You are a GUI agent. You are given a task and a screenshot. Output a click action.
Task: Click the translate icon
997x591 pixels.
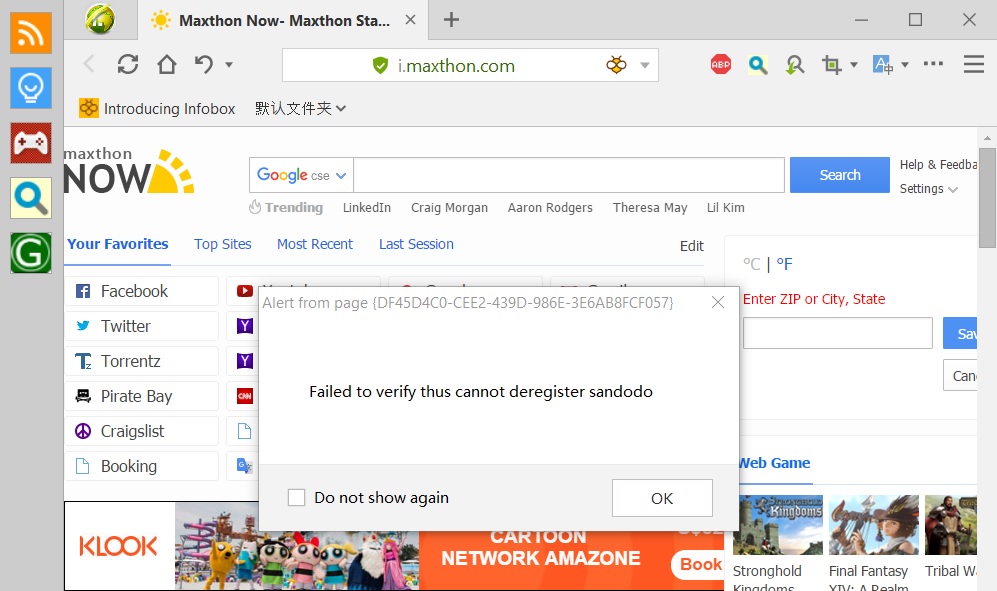click(x=883, y=64)
